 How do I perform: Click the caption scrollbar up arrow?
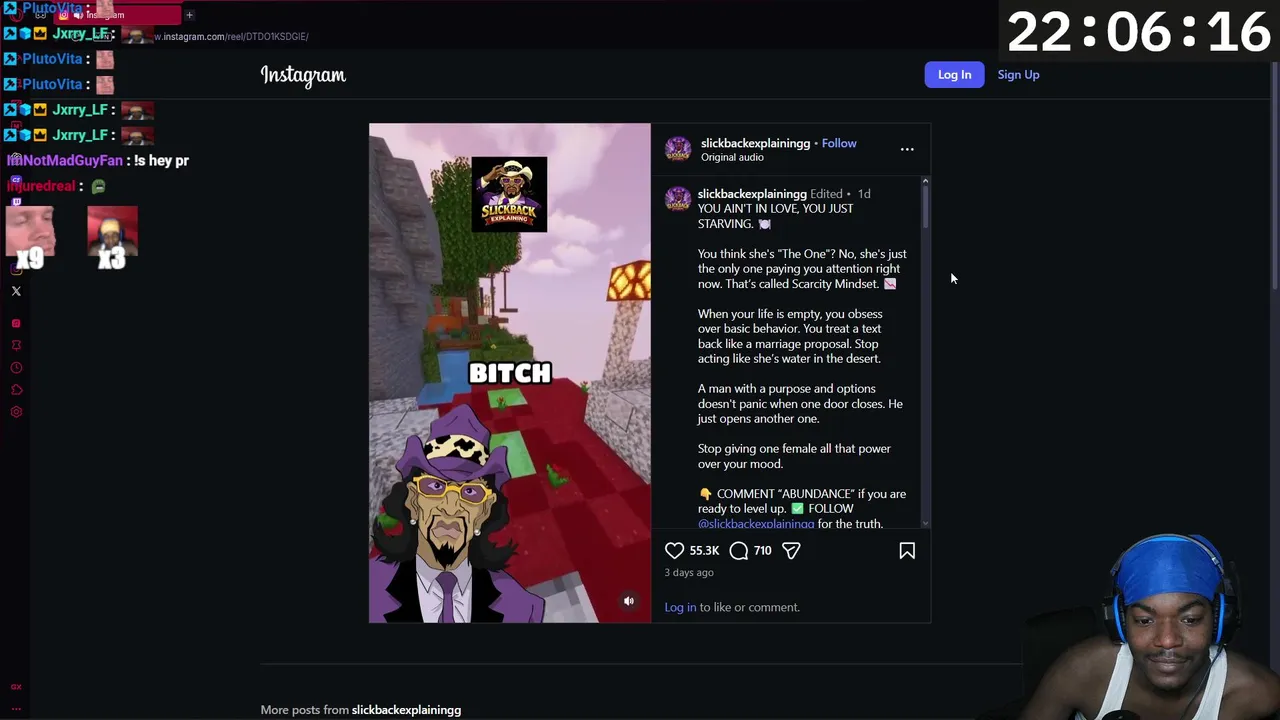(x=925, y=181)
